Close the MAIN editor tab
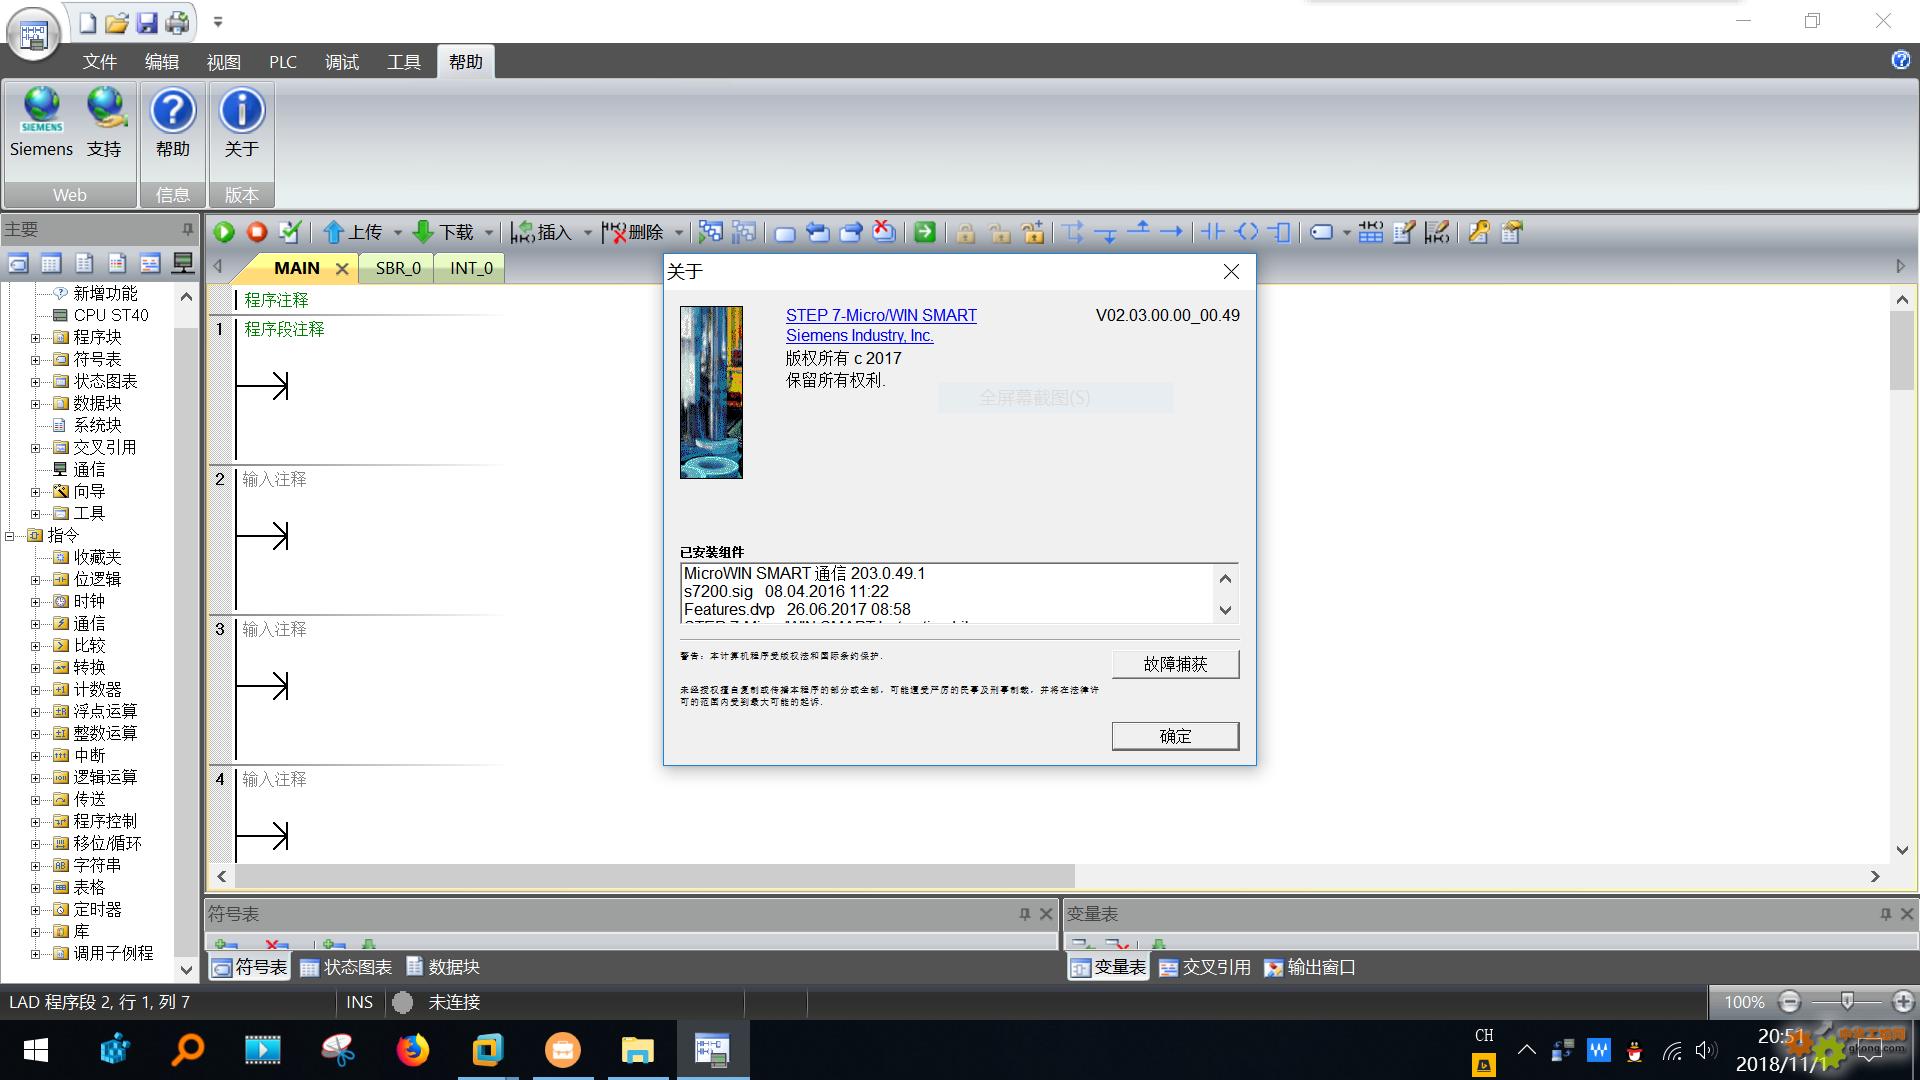 pyautogui.click(x=342, y=268)
